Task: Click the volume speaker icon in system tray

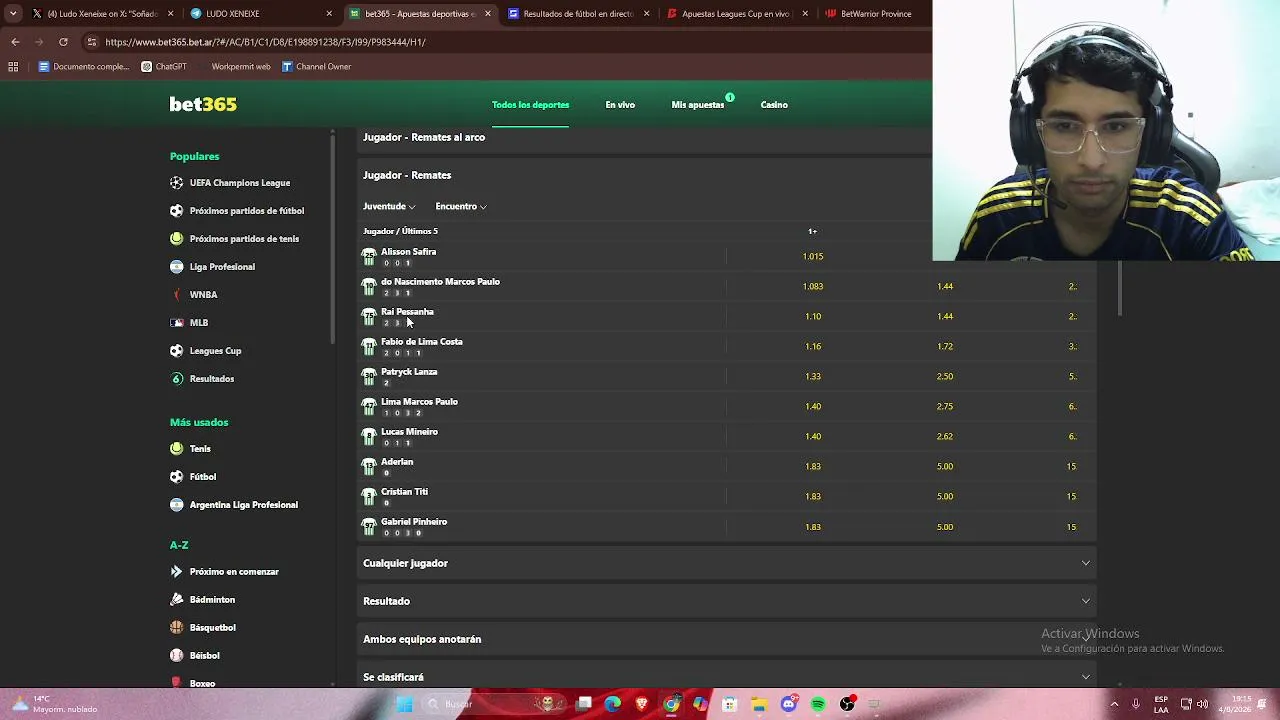Action: pos(1202,704)
